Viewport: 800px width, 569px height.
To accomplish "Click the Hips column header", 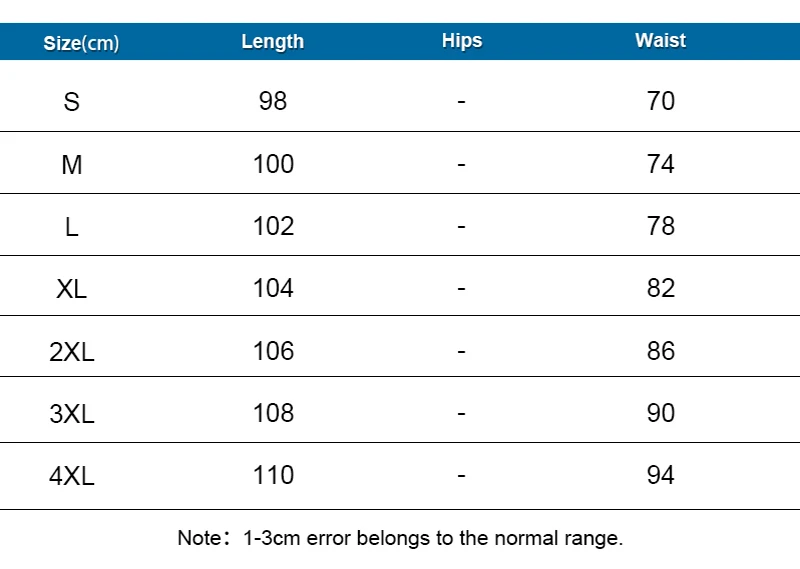I will click(462, 41).
